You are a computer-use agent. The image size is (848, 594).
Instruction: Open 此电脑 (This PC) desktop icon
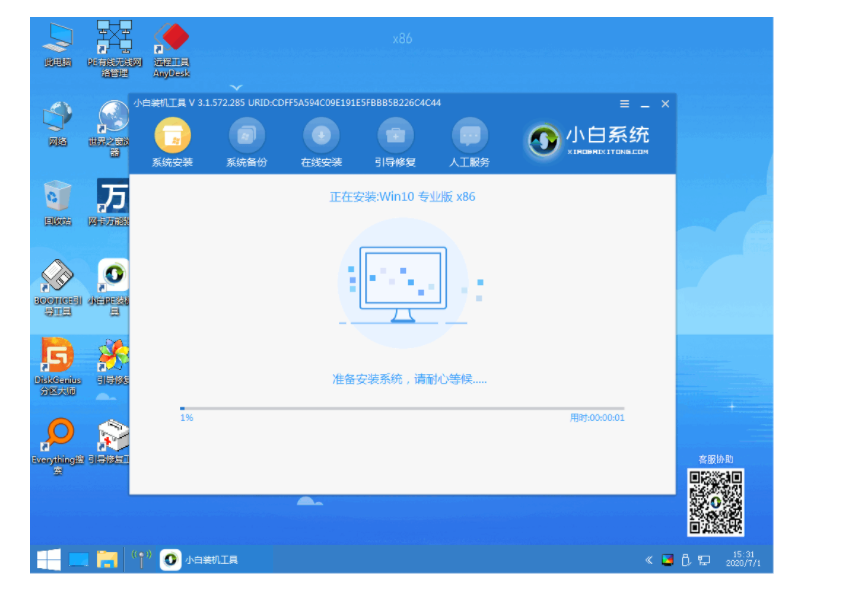pyautogui.click(x=57, y=43)
